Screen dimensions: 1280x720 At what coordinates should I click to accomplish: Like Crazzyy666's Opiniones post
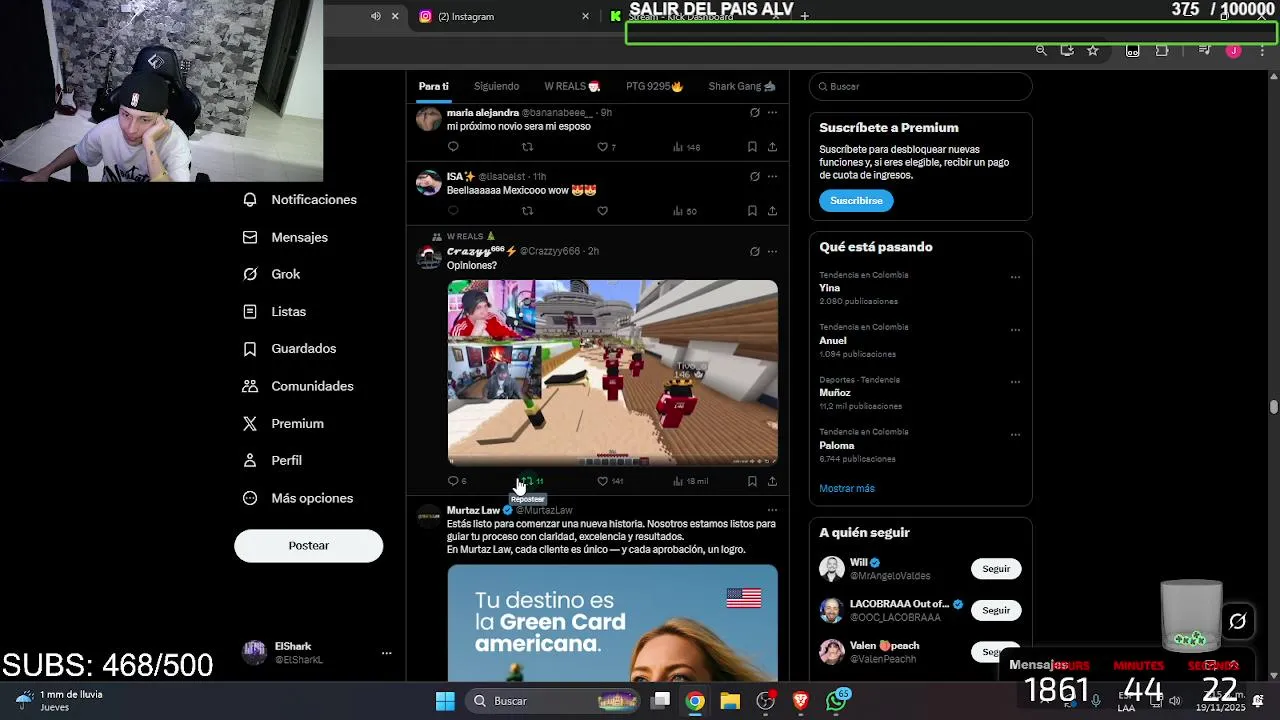(610, 481)
